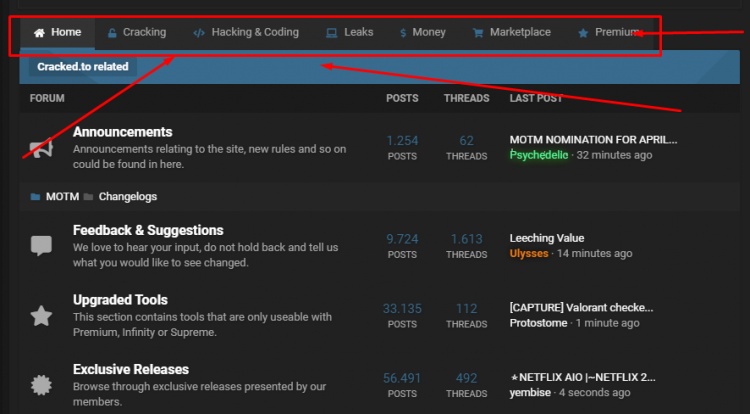Open the Cracking tab
Screen dimensions: 750x414
click(137, 33)
